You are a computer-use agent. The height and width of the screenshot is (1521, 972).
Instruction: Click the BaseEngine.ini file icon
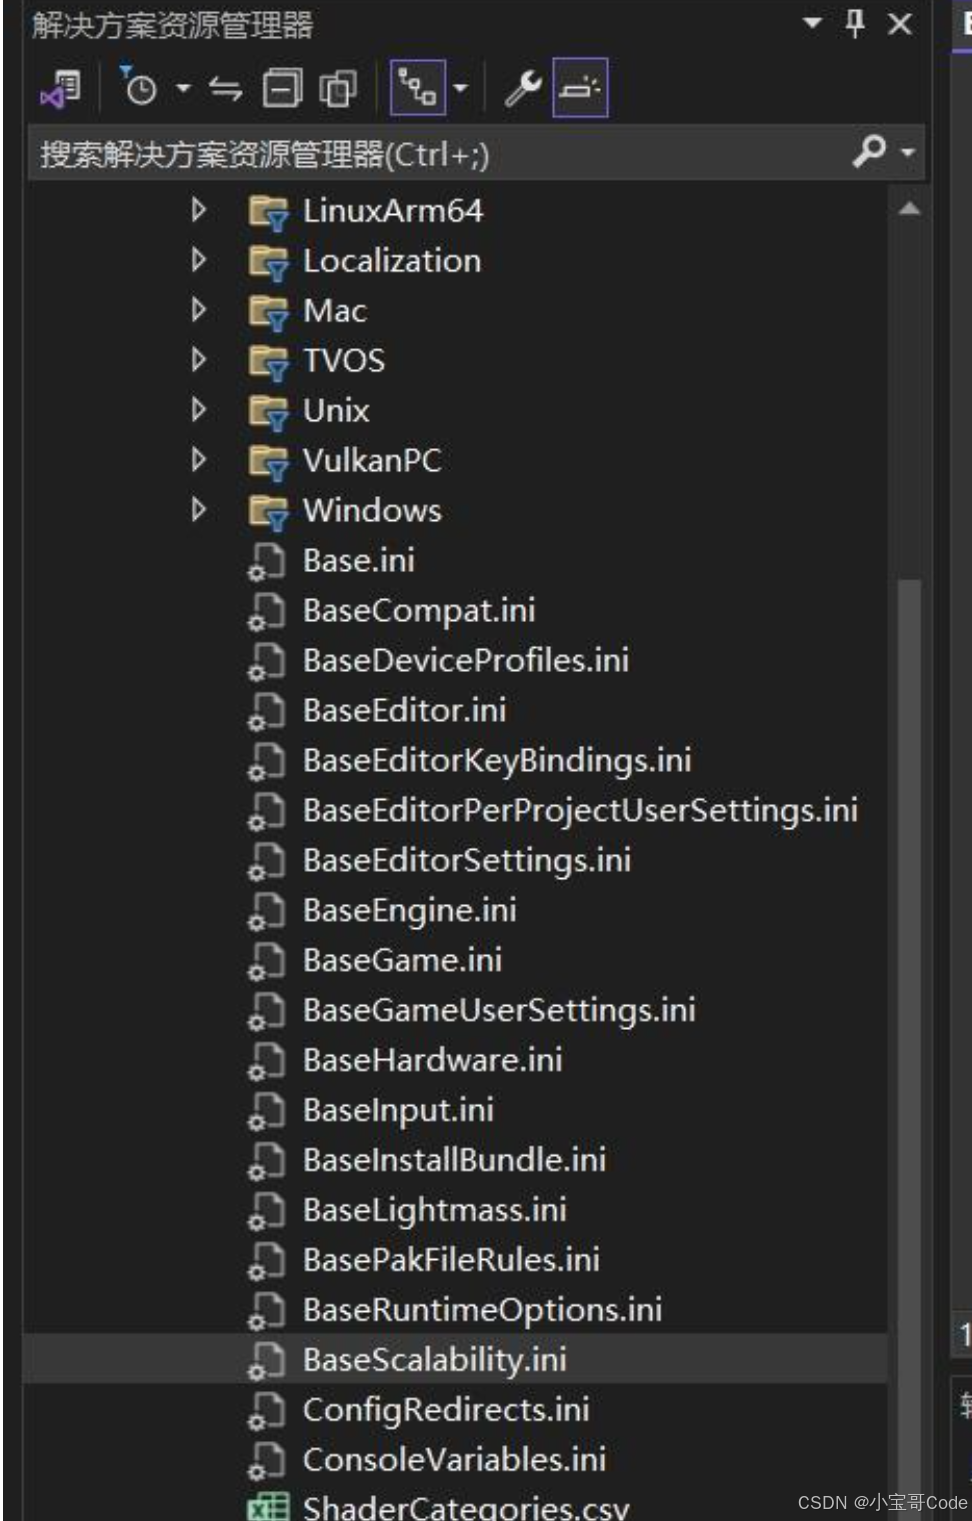[266, 910]
